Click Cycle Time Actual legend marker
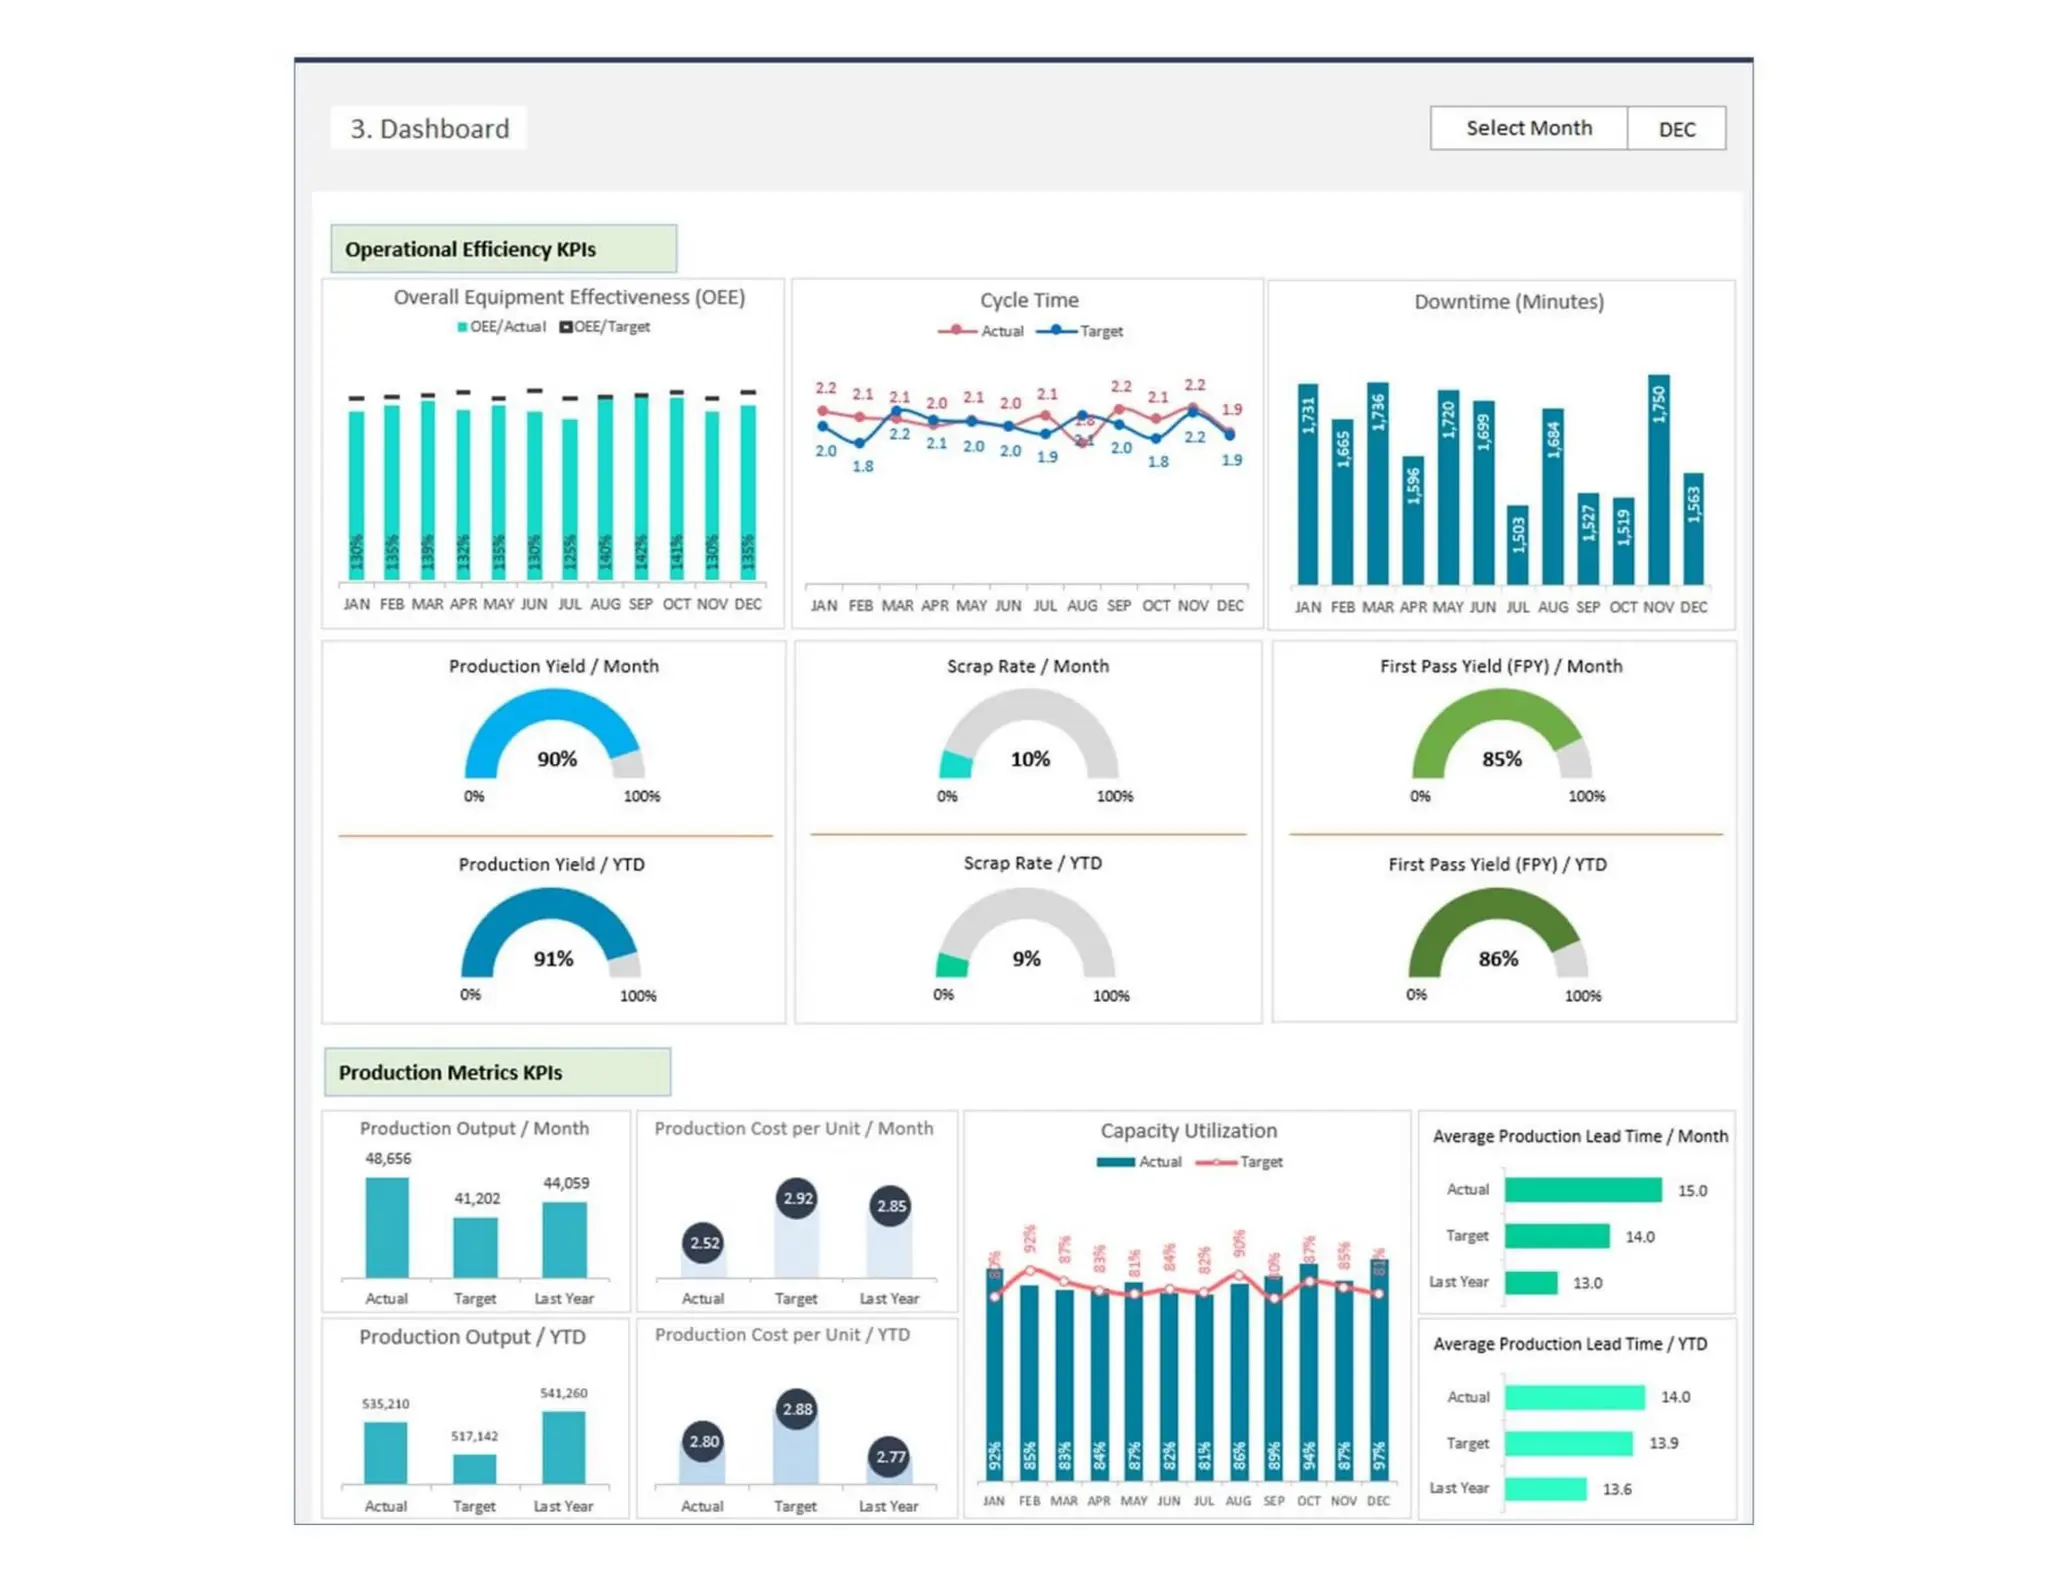 (x=957, y=331)
